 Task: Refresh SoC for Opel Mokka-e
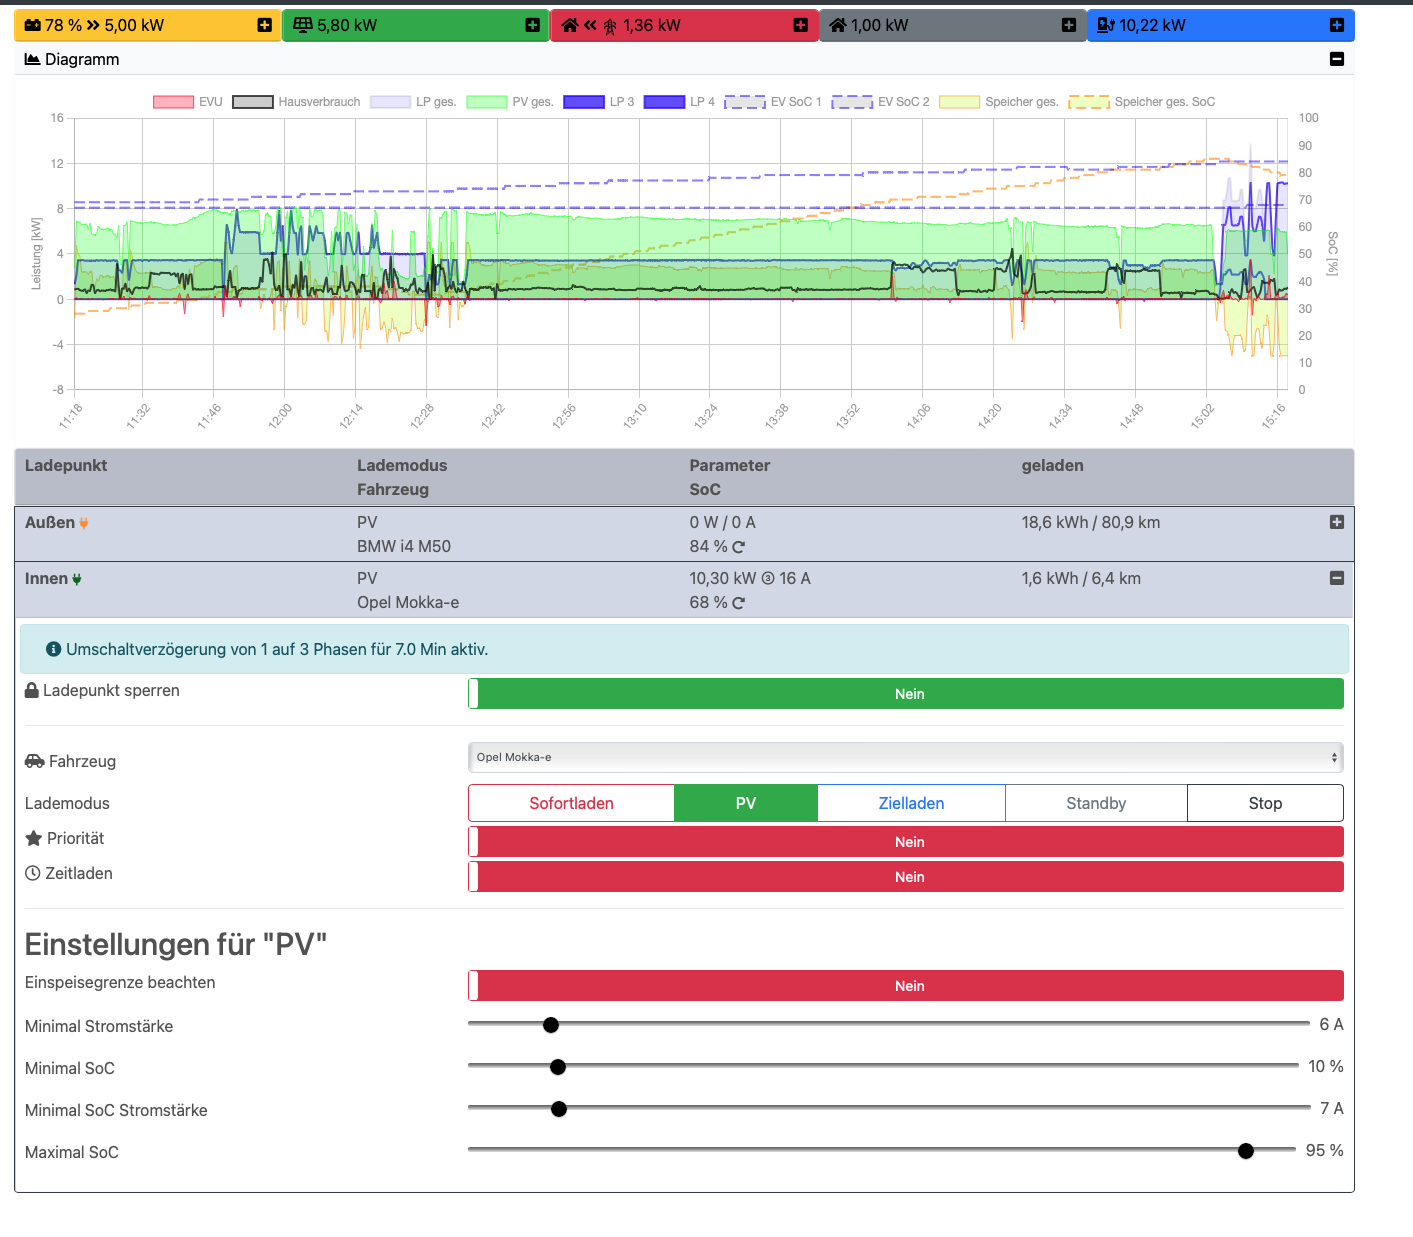click(x=739, y=603)
